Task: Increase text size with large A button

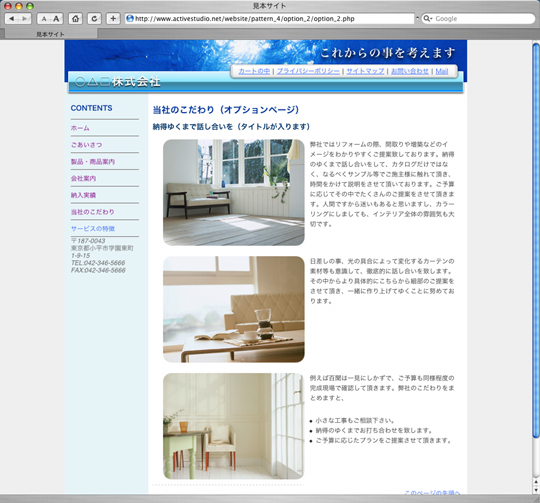Action: click(56, 19)
